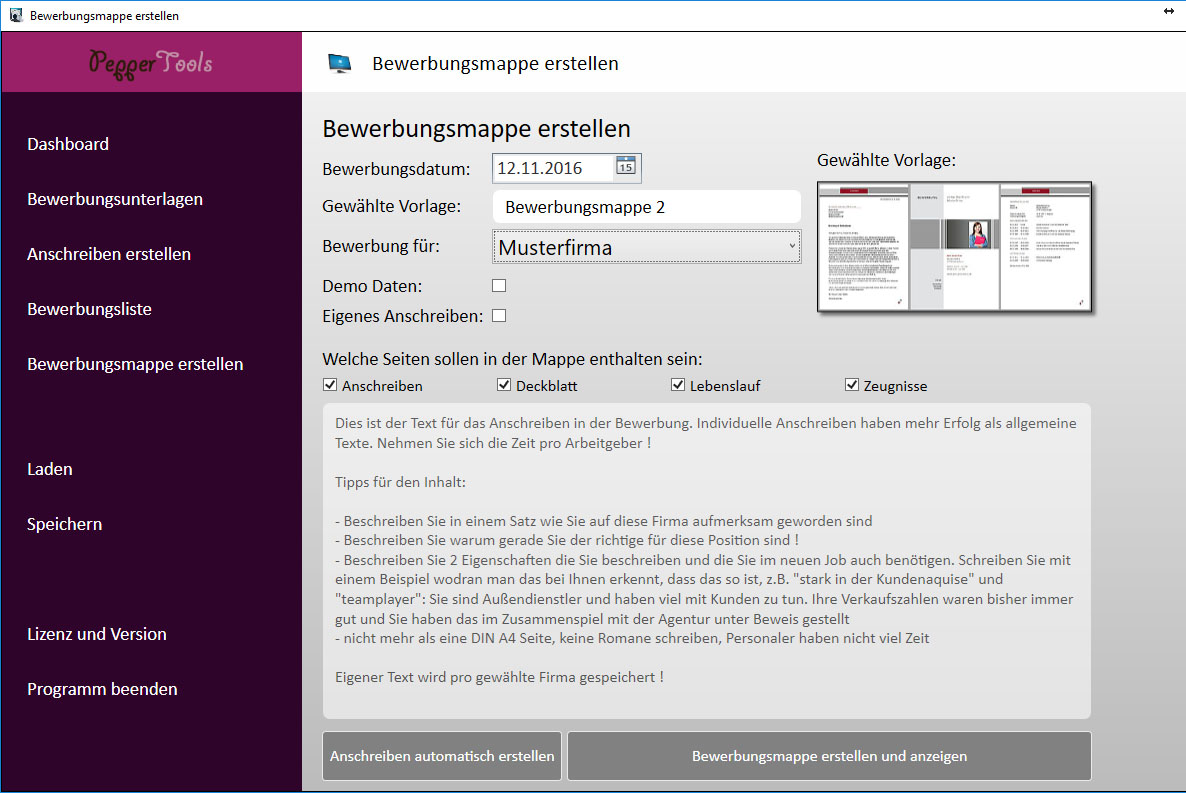Open Bewerbungsliste in the sidebar

point(89,309)
